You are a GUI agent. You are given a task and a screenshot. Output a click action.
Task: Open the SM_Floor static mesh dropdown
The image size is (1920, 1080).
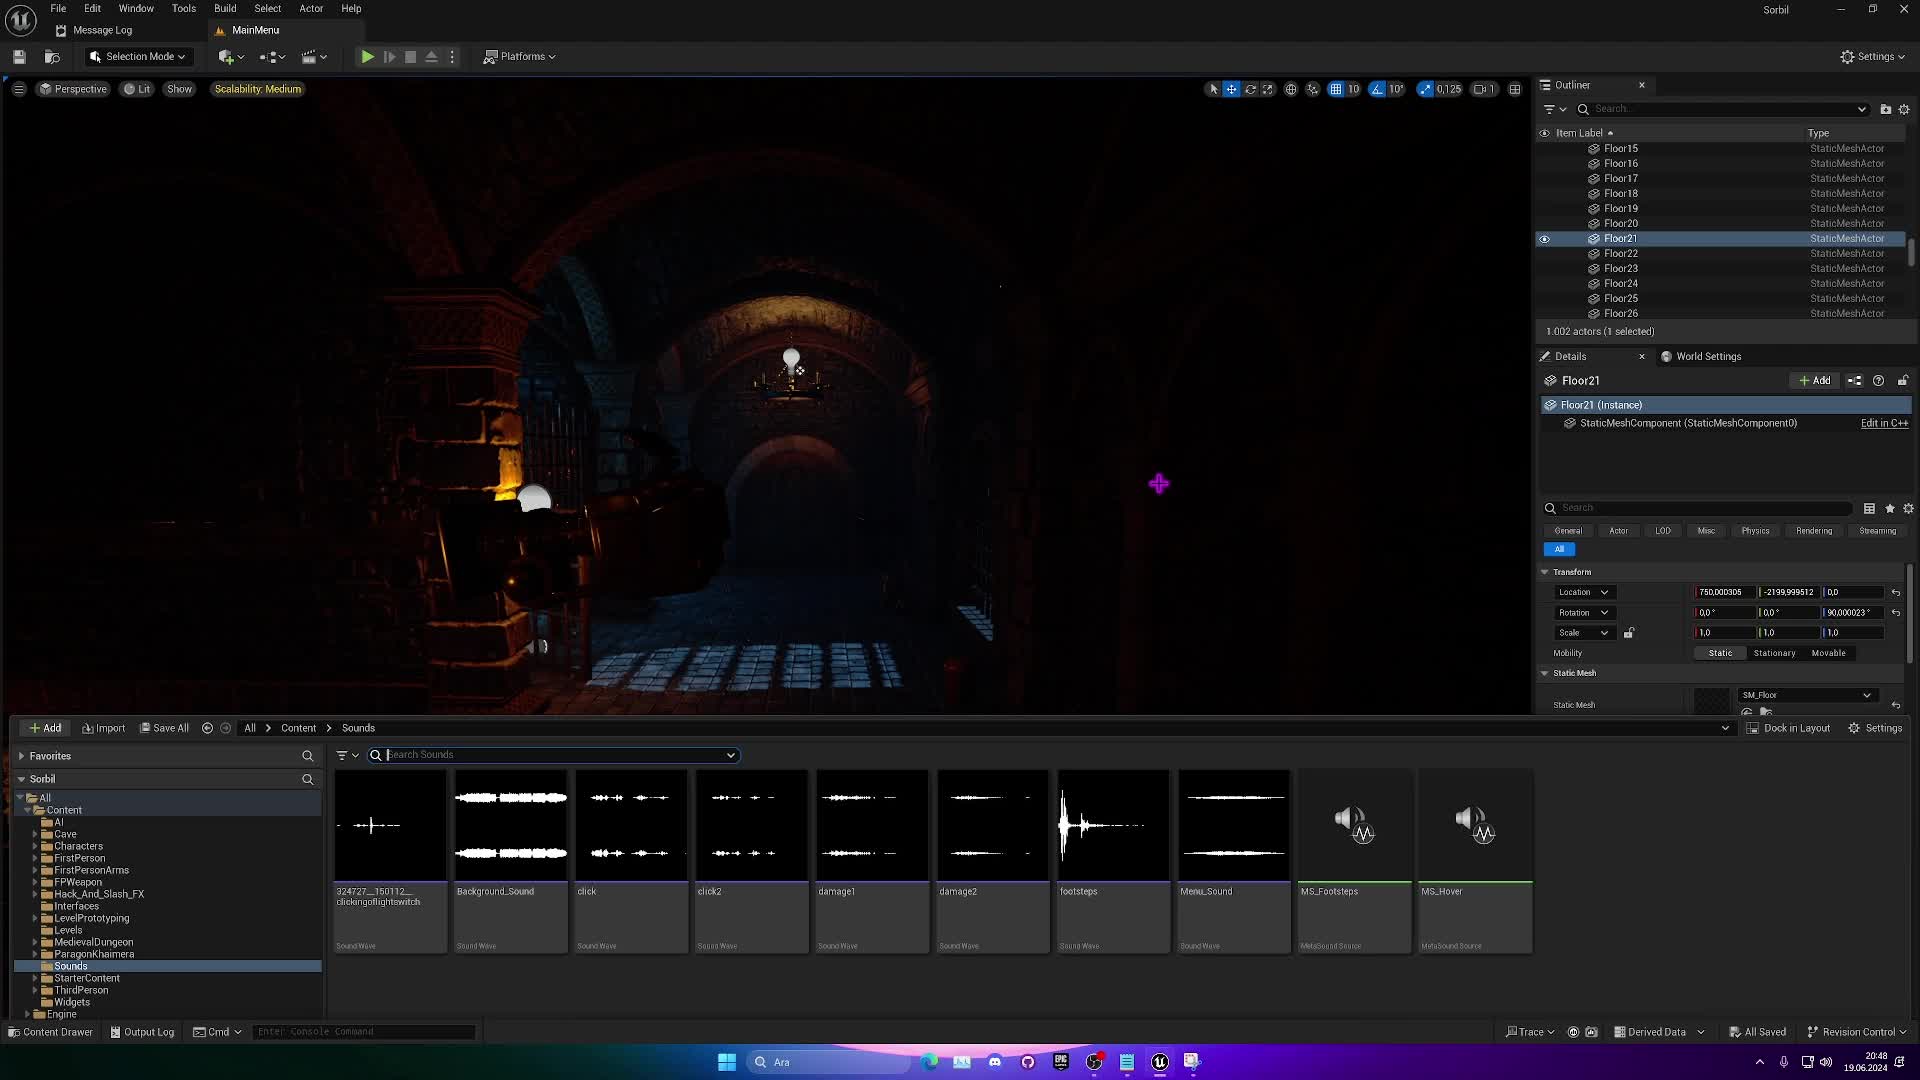[1806, 695]
